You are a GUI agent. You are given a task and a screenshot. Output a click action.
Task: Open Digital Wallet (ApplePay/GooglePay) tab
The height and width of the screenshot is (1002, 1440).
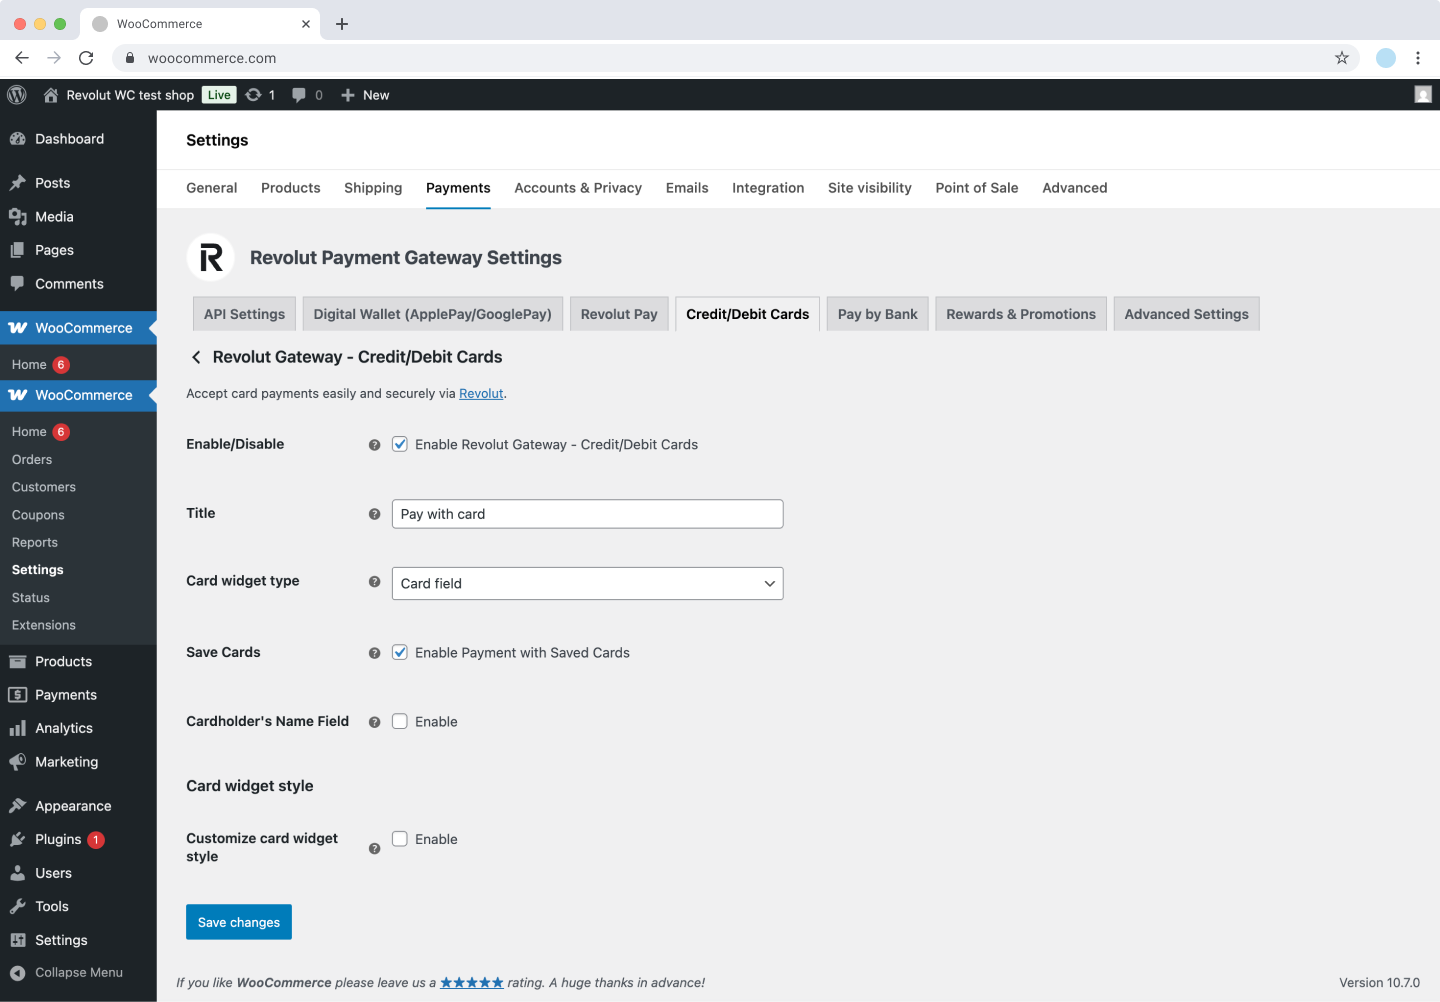(433, 314)
